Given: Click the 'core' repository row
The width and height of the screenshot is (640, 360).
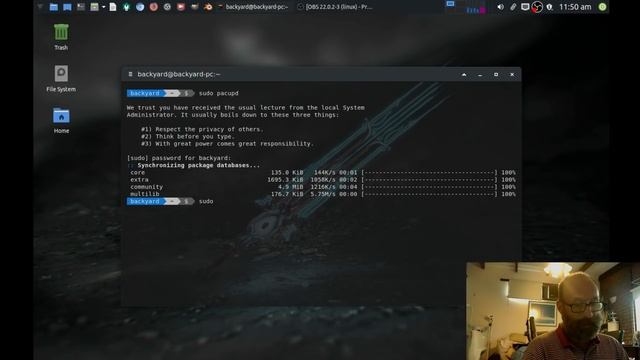Looking at the screenshot, I should tap(322, 173).
